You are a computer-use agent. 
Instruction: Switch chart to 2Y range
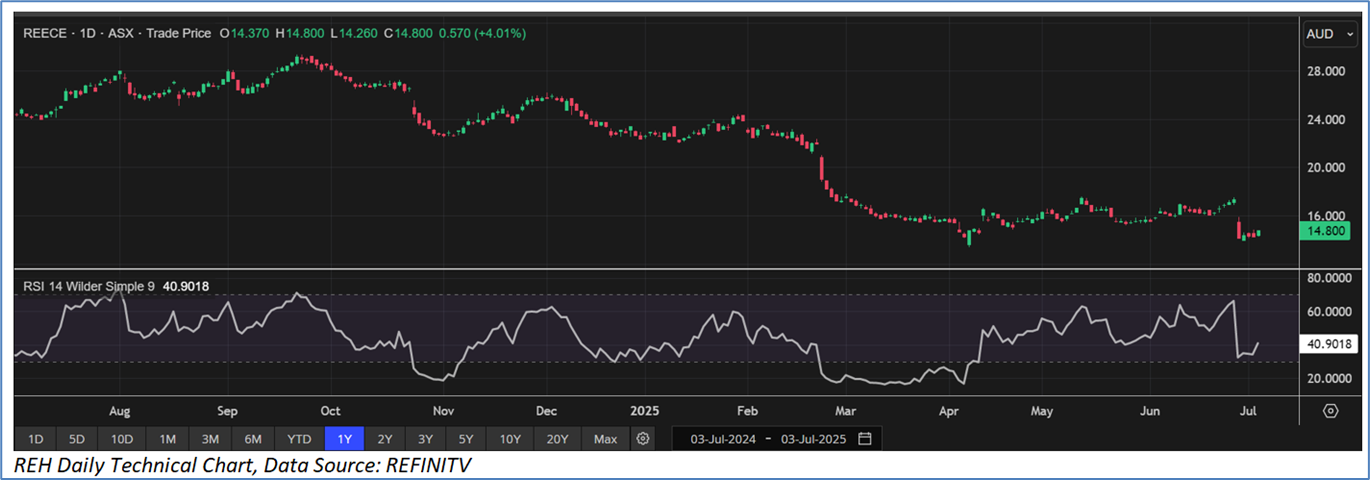(385, 439)
